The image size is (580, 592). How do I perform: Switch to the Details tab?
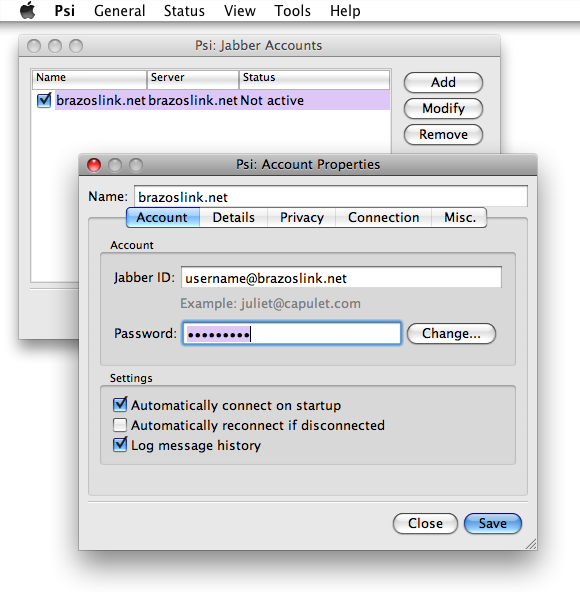pyautogui.click(x=233, y=217)
